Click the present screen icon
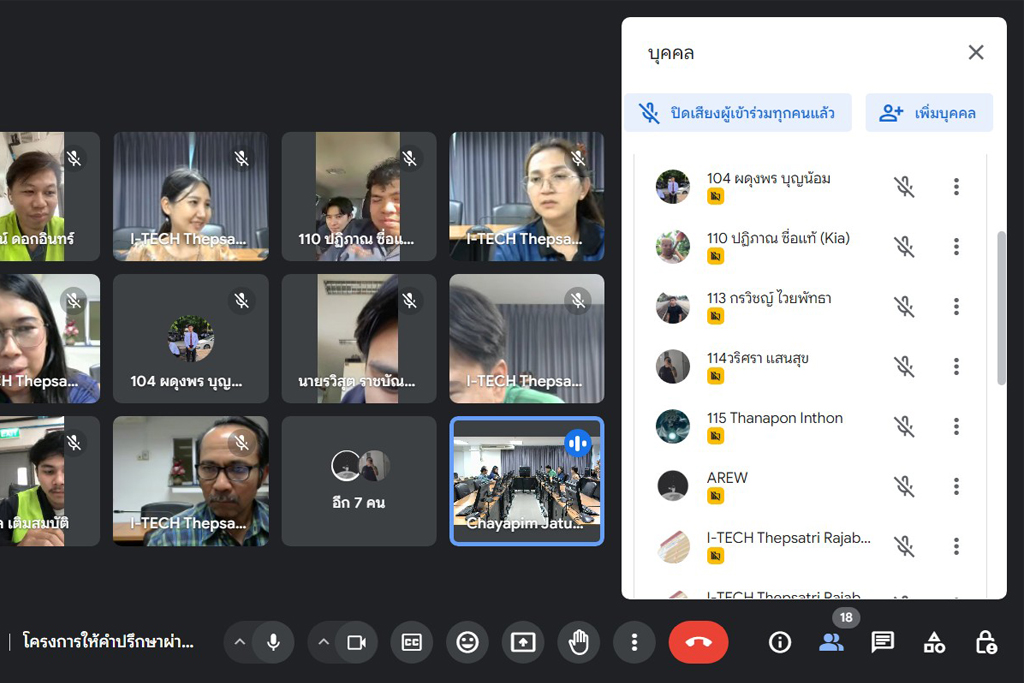Image resolution: width=1024 pixels, height=683 pixels. [523, 643]
